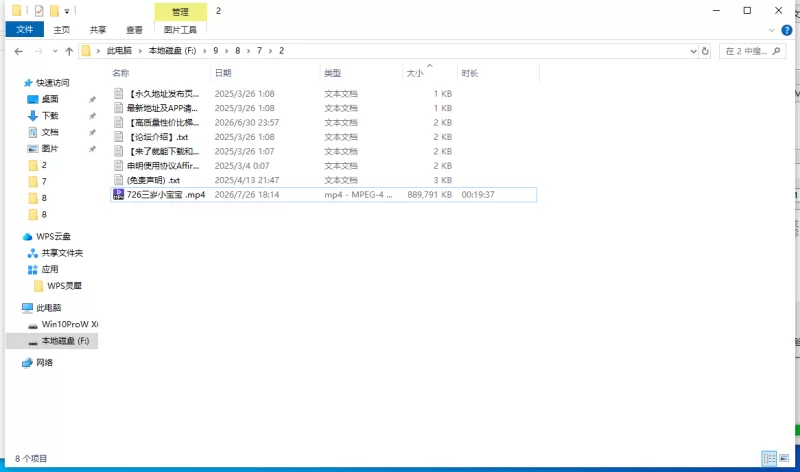Open the 图片工具 ribbon tab
The height and width of the screenshot is (472, 800).
180,30
